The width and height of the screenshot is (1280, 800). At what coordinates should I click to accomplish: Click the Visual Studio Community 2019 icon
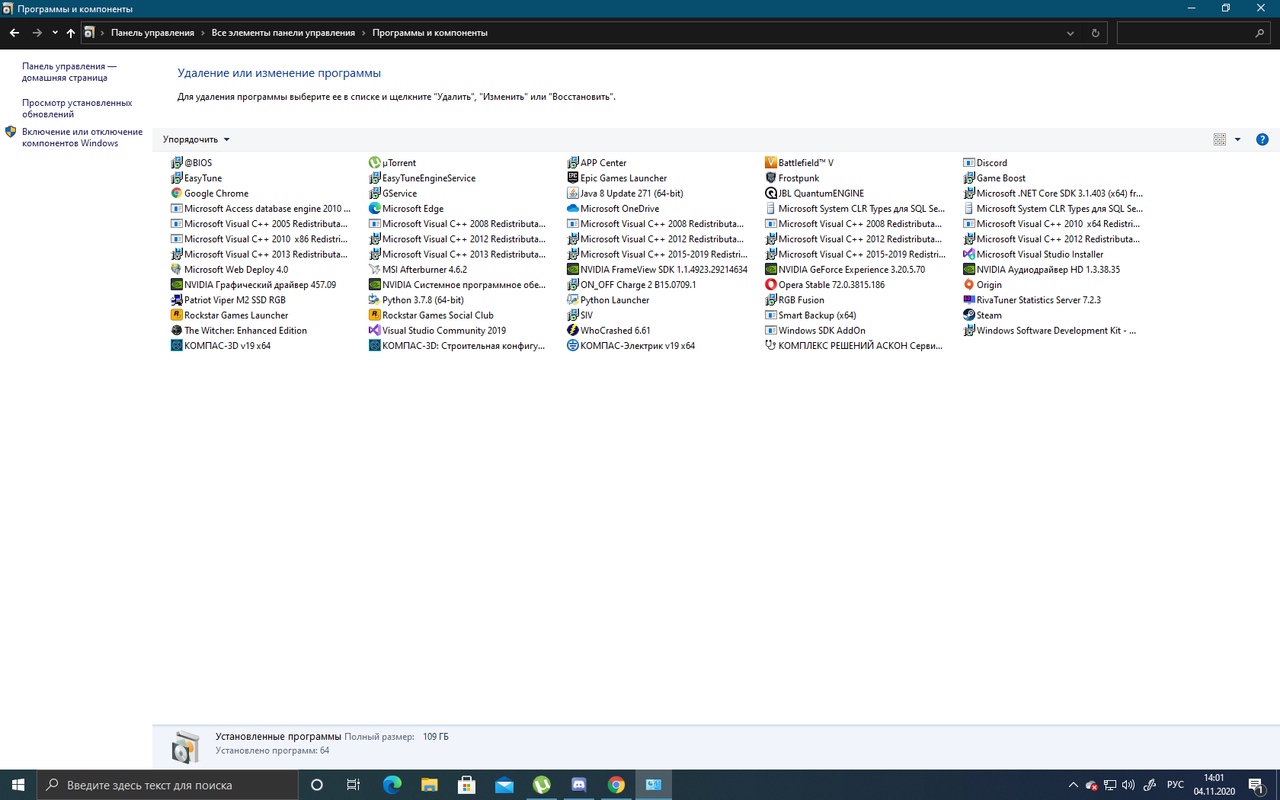click(375, 330)
